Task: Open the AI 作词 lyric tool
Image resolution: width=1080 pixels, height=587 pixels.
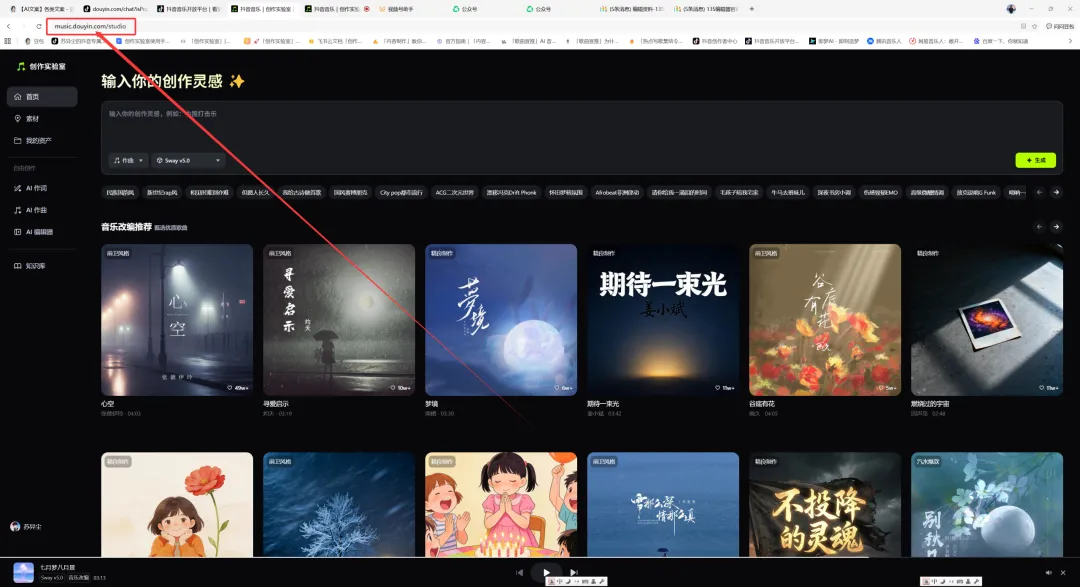Action: click(42, 188)
